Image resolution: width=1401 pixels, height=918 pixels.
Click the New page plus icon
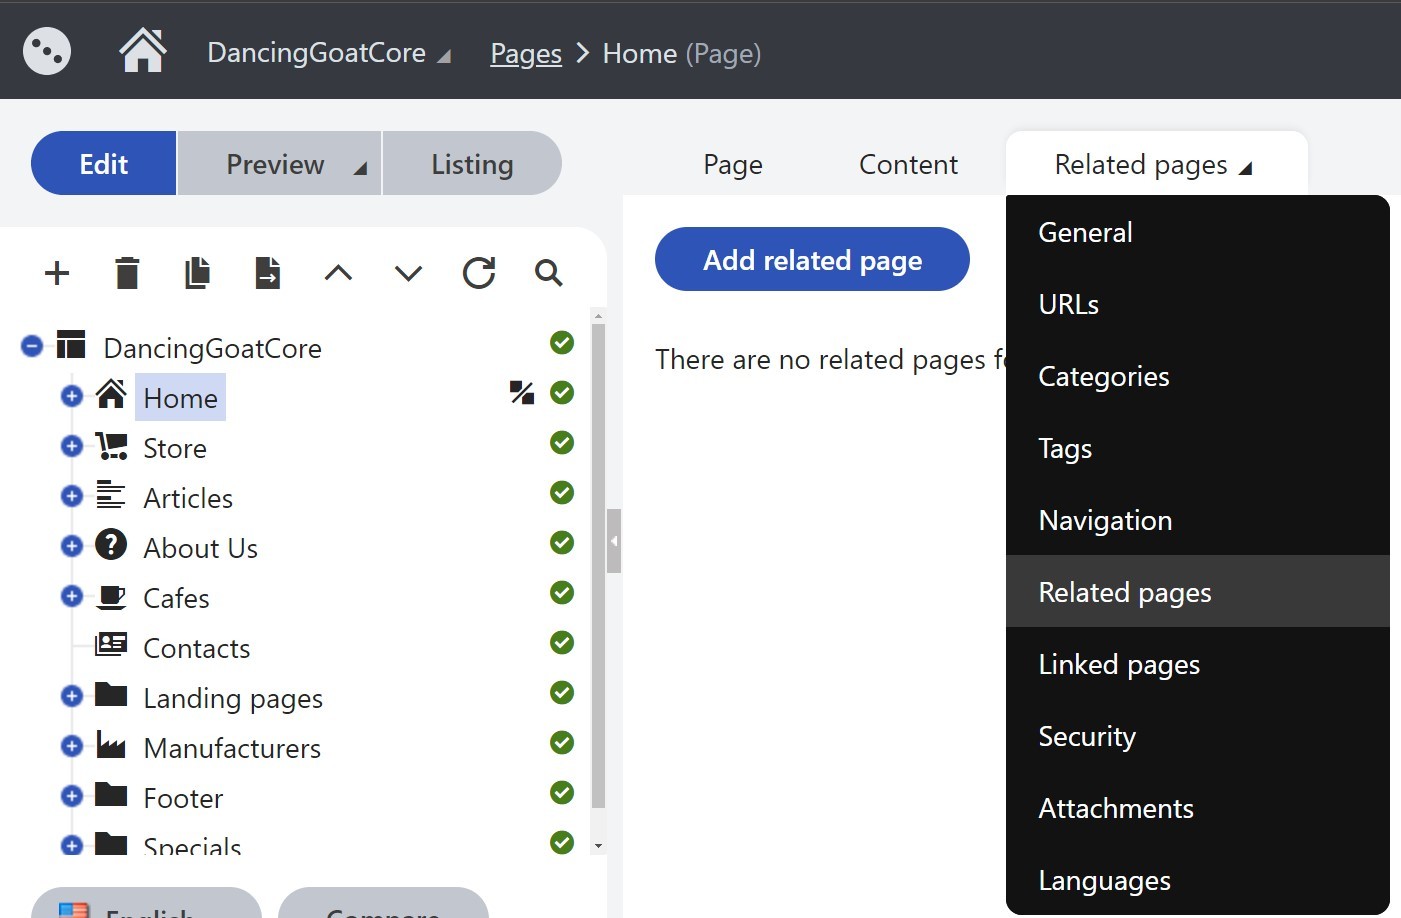point(57,273)
